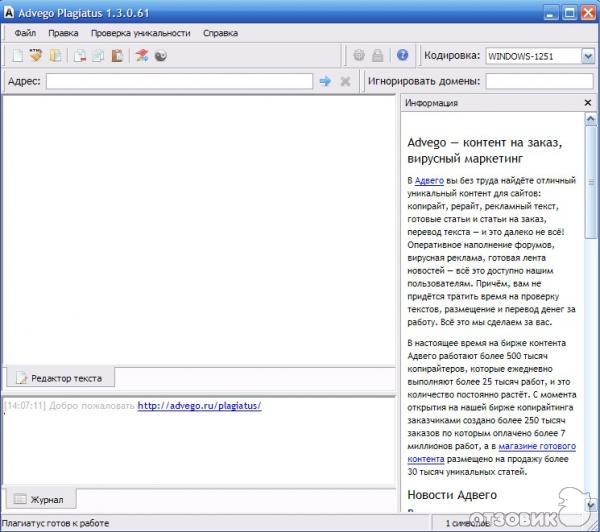Click the blue Go arrow beside address field
Viewport: 600px width, 532px height.
click(325, 81)
